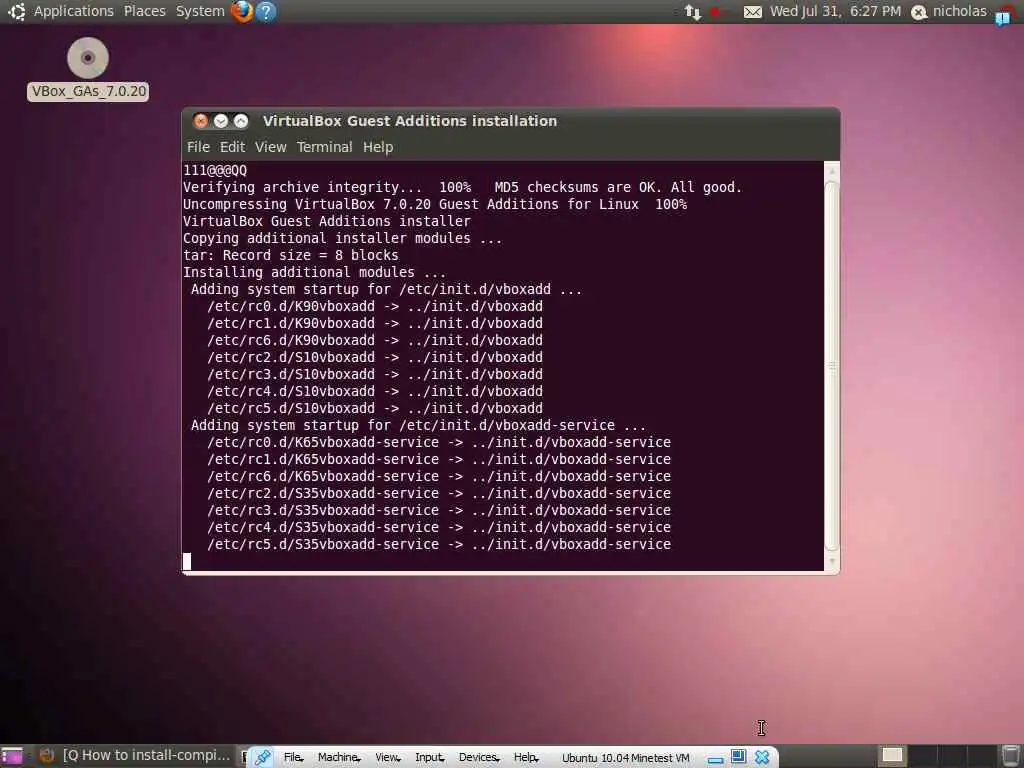Expand the Devices dropdown on VirtualBox mini toolbar

click(x=479, y=758)
